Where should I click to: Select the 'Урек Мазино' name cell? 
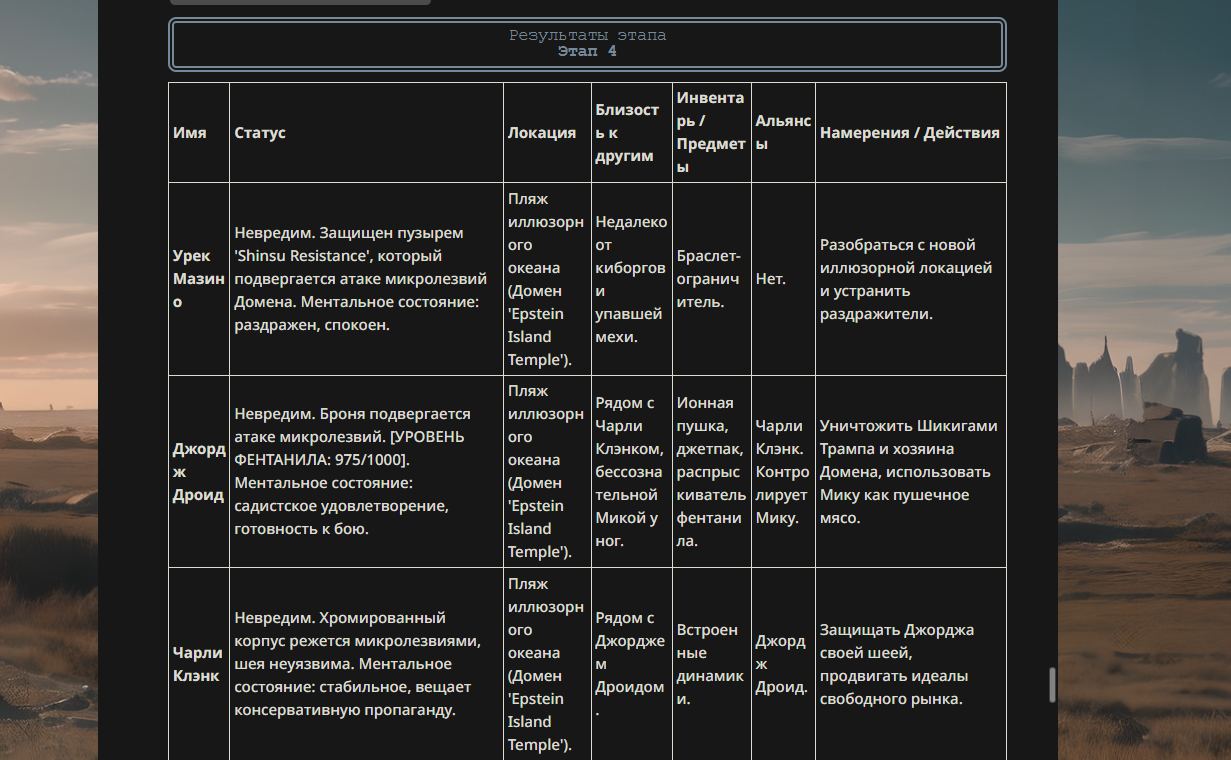point(199,279)
